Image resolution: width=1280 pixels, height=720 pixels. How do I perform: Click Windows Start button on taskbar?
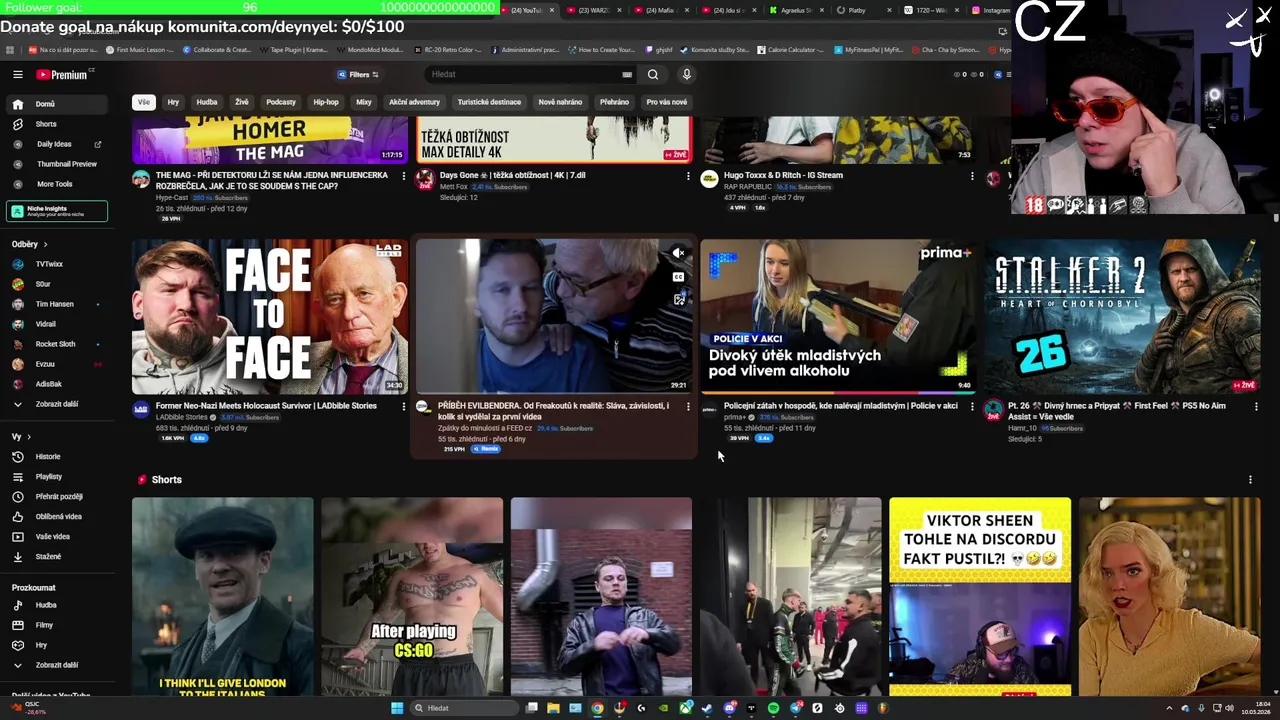[x=397, y=708]
